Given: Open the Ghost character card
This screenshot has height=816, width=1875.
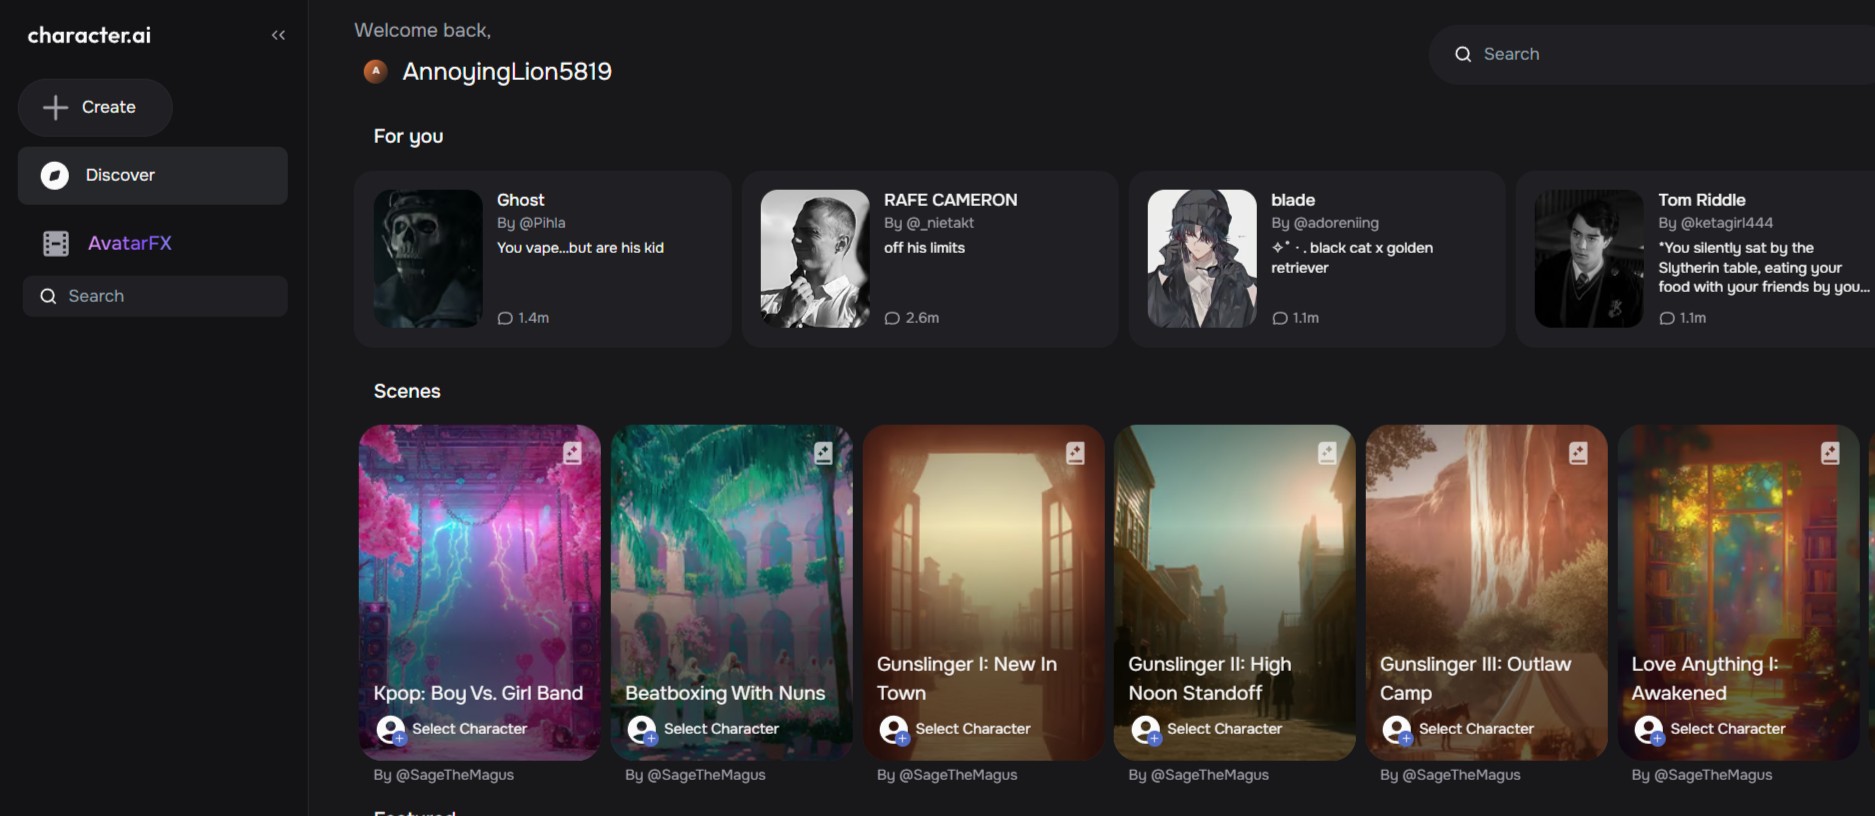Looking at the screenshot, I should tap(542, 259).
